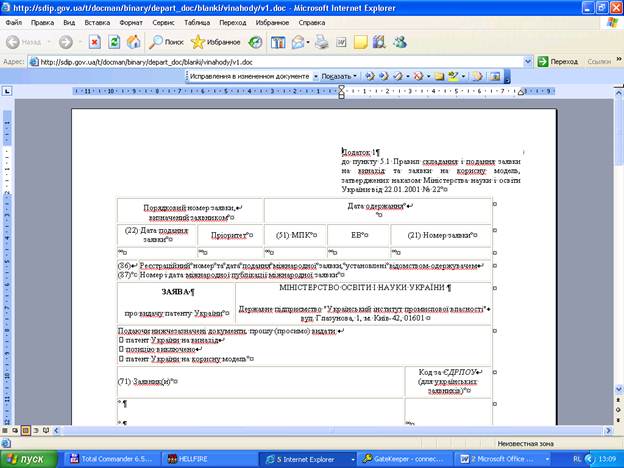Open the Search (Поиск) pane
The image size is (624, 468).
pyautogui.click(x=166, y=42)
